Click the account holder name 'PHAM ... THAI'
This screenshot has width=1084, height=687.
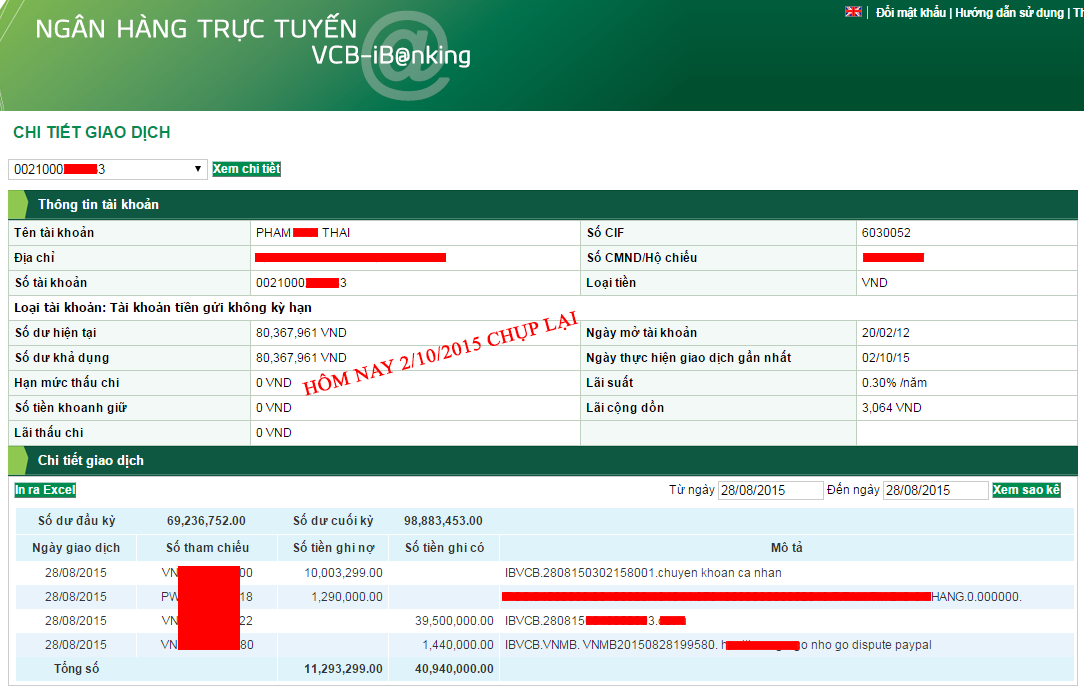tap(303, 233)
